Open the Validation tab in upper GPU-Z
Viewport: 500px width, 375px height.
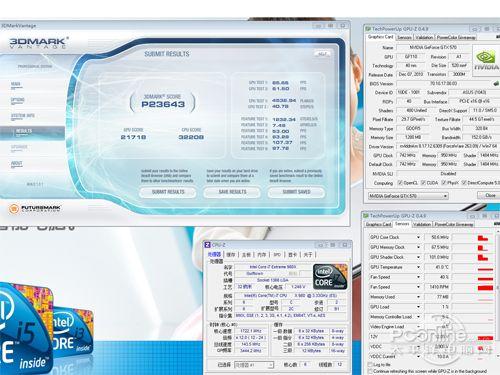[424, 37]
